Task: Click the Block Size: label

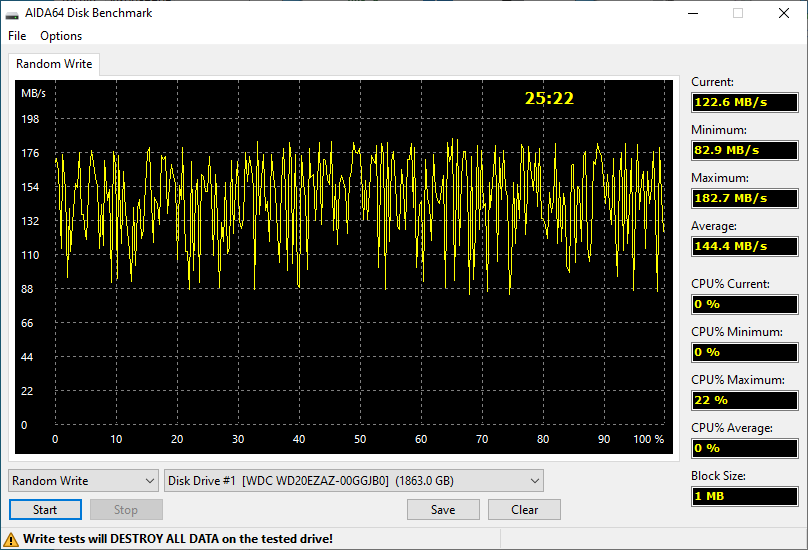Action: [x=718, y=476]
